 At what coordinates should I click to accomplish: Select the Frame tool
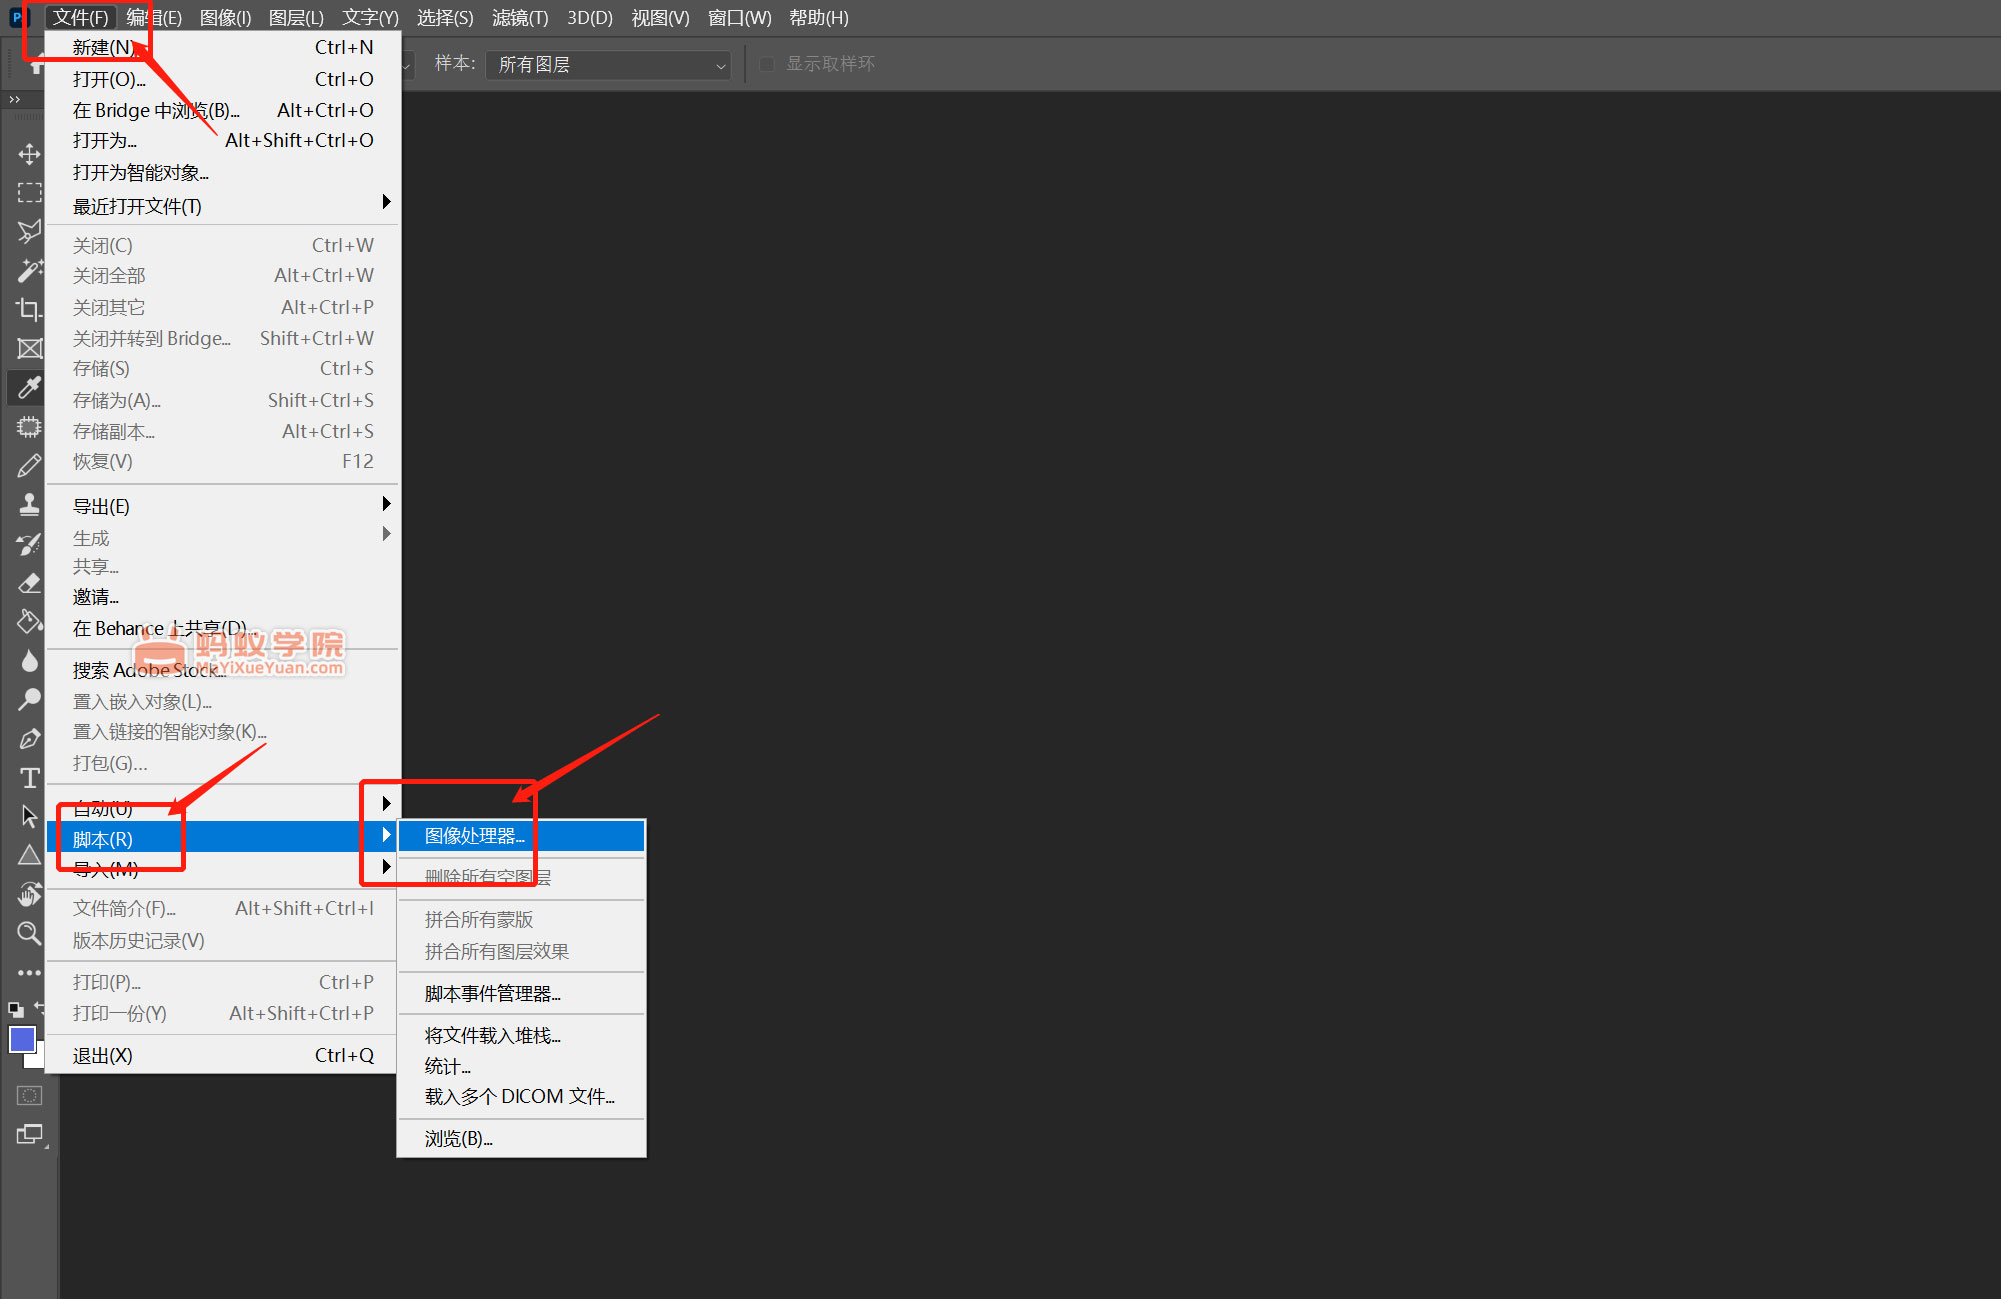tap(29, 349)
